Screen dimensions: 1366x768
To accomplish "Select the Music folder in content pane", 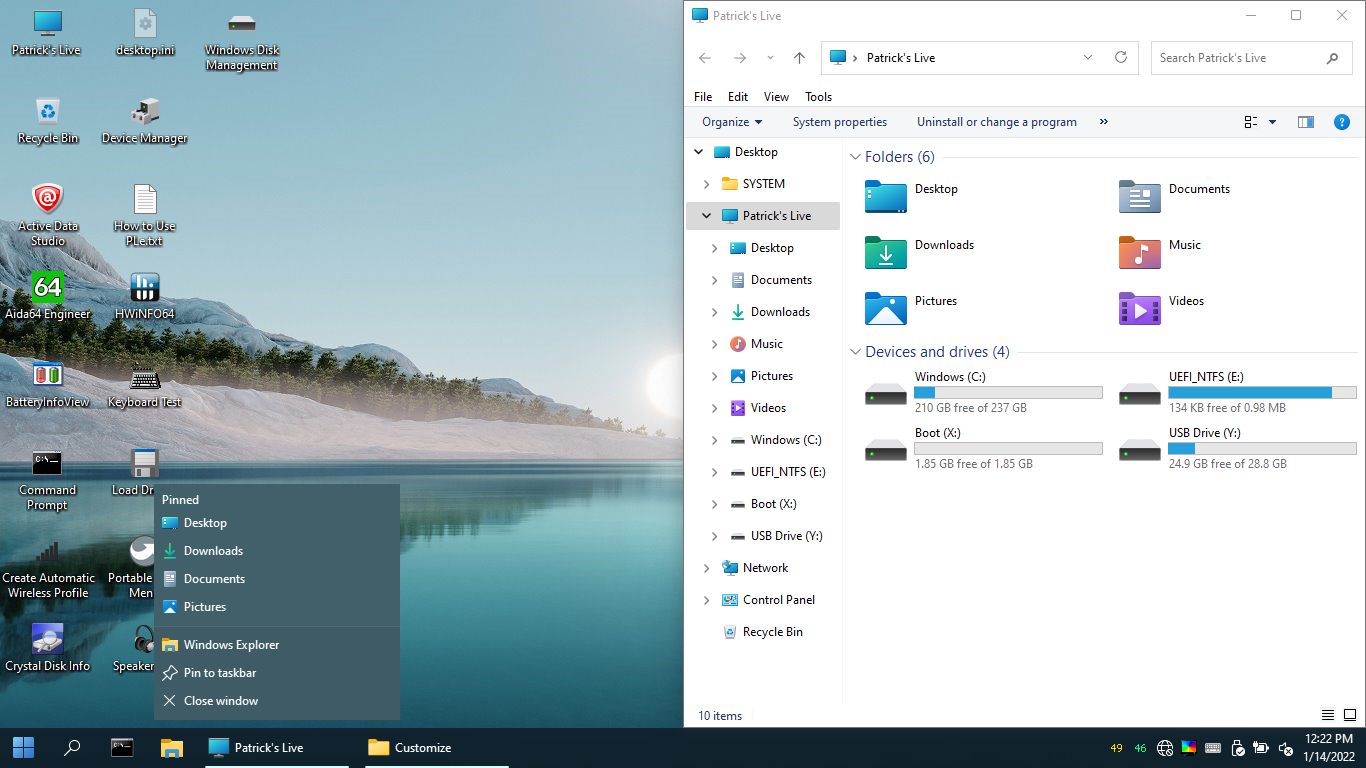I will [x=1160, y=253].
